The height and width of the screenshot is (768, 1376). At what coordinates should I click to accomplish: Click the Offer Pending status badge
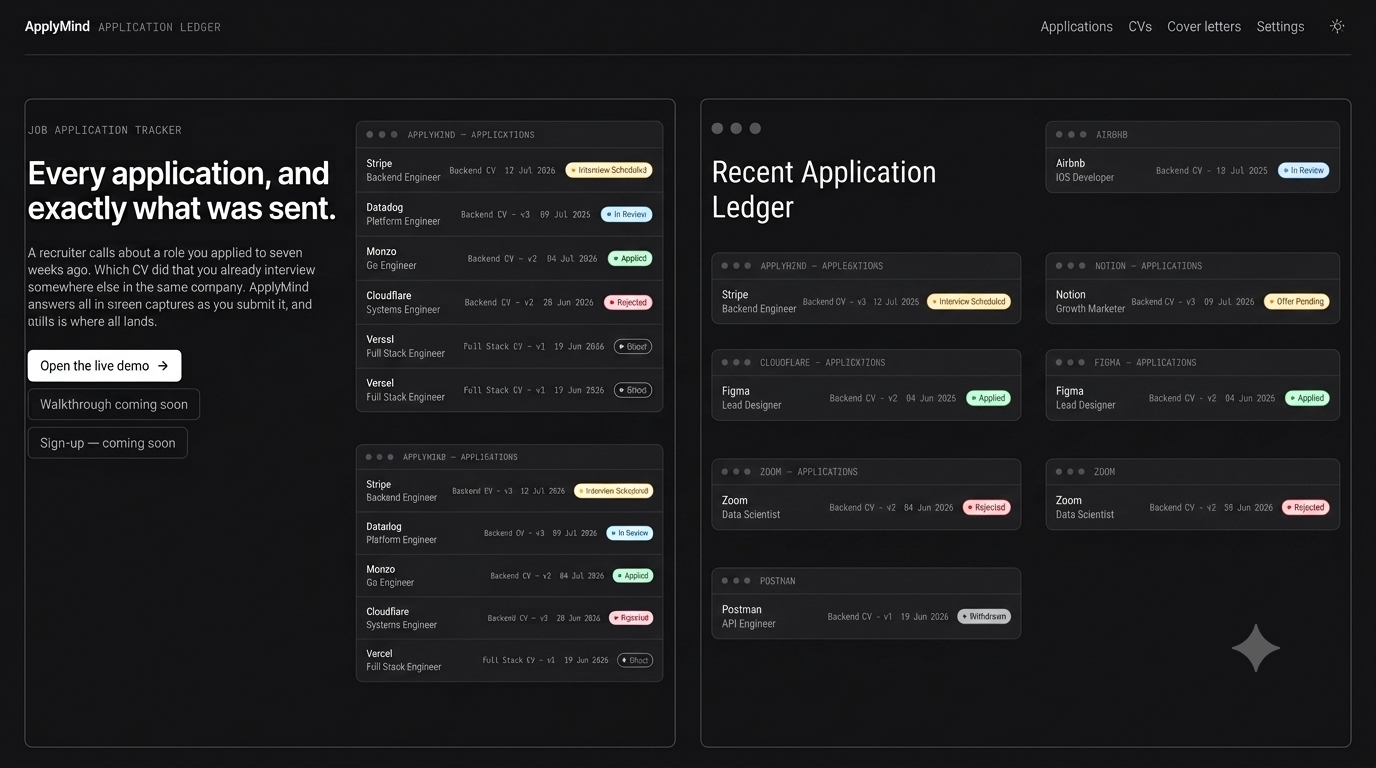tap(1296, 301)
